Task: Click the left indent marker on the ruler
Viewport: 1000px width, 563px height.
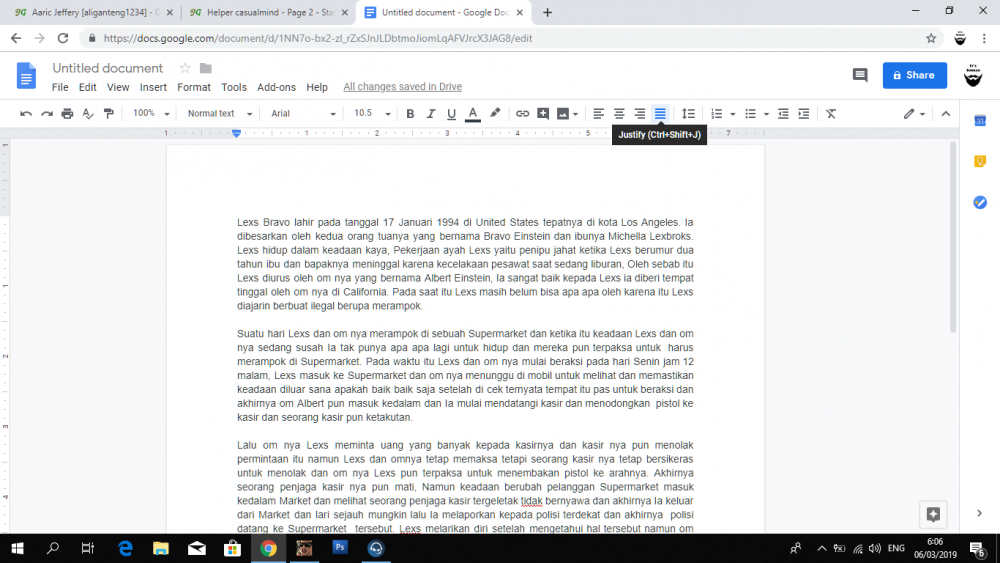Action: pos(236,133)
